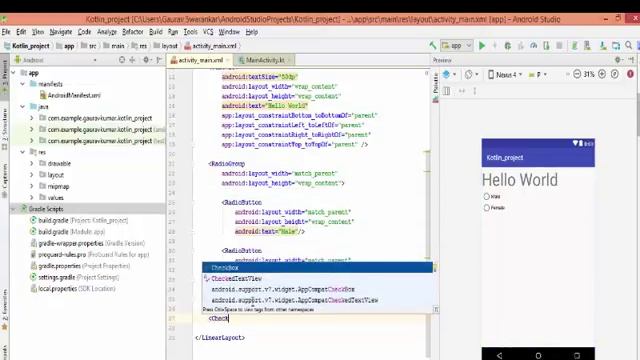This screenshot has width=640, height=360.
Task: Open the Build menu
Action: click(x=156, y=32)
